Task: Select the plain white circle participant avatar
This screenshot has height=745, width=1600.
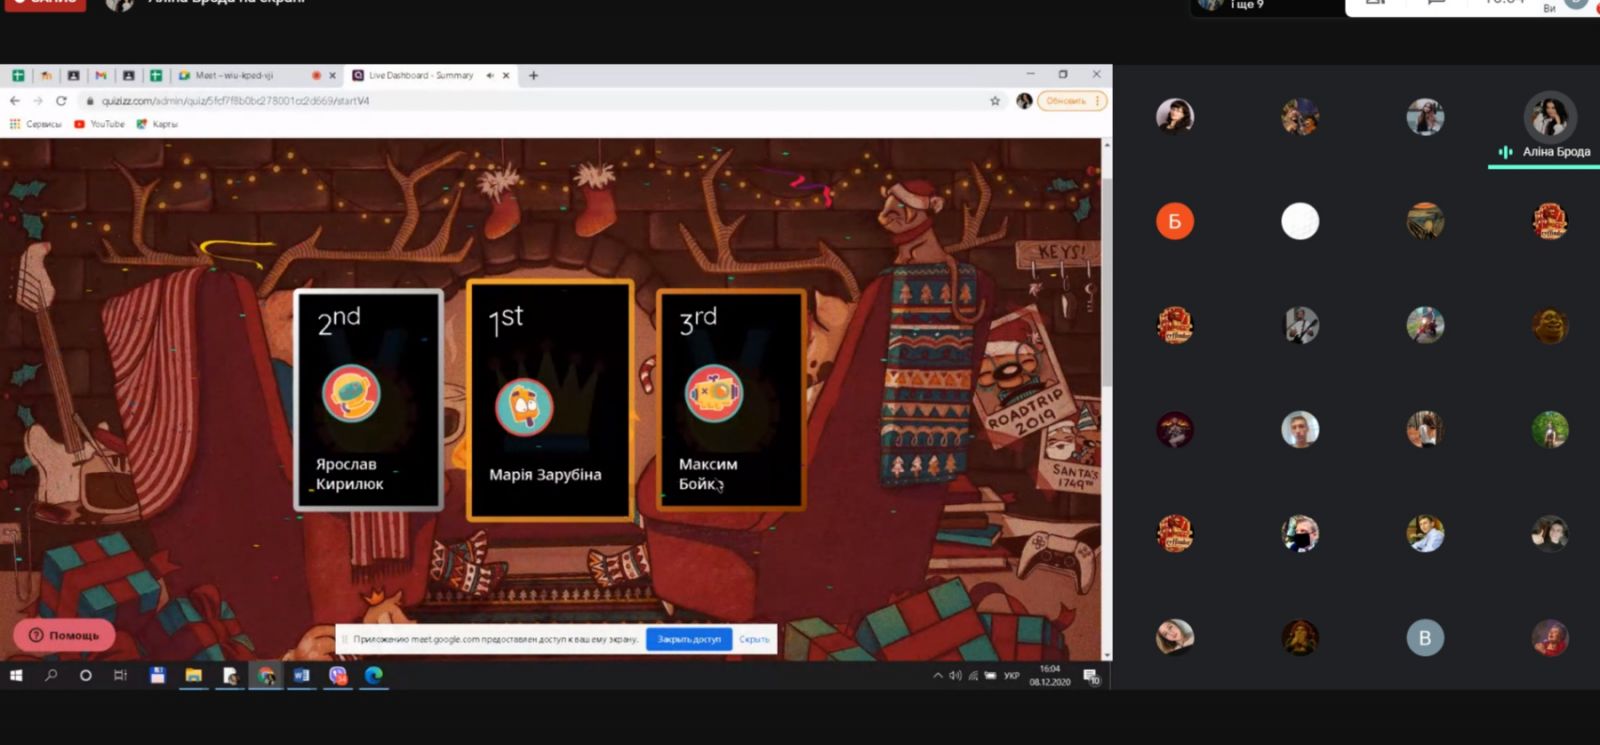Action: 1300,221
